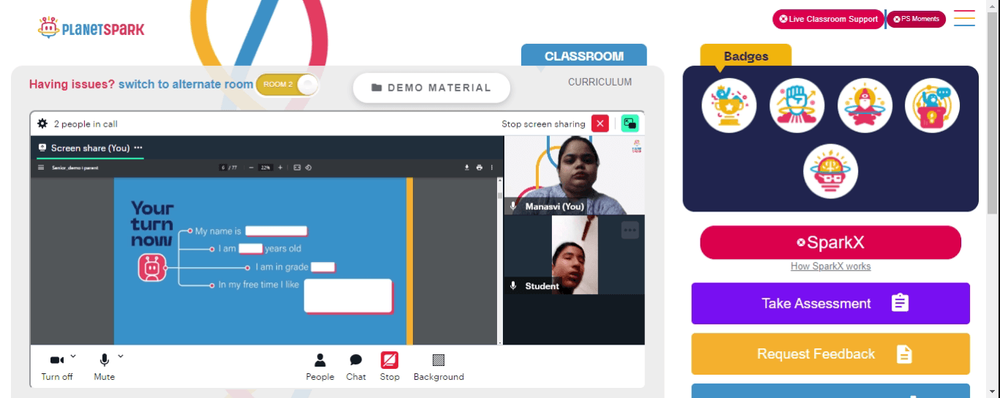The image size is (1000, 398).
Task: Click the PDF page number field
Action: click(224, 168)
